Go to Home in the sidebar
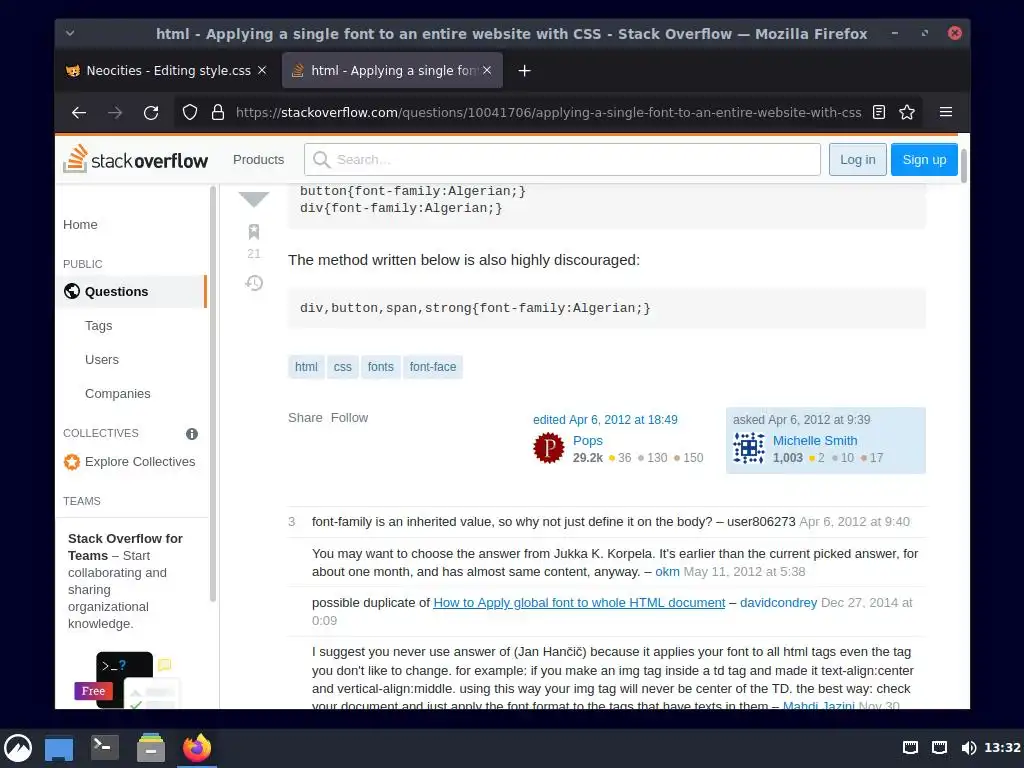Viewport: 1024px width, 768px height. (x=80, y=225)
